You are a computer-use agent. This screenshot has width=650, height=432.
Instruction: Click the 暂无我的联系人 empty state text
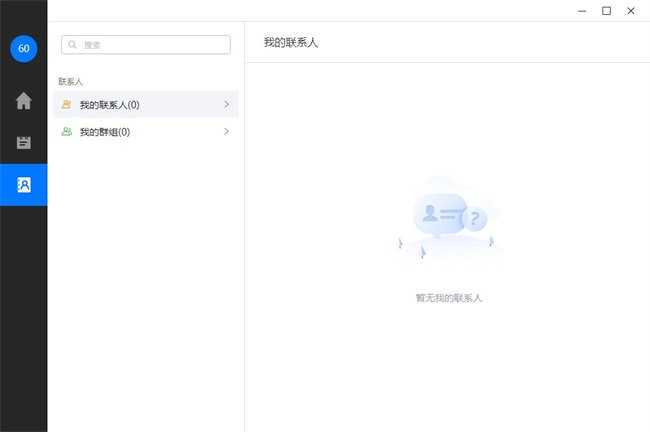(448, 298)
